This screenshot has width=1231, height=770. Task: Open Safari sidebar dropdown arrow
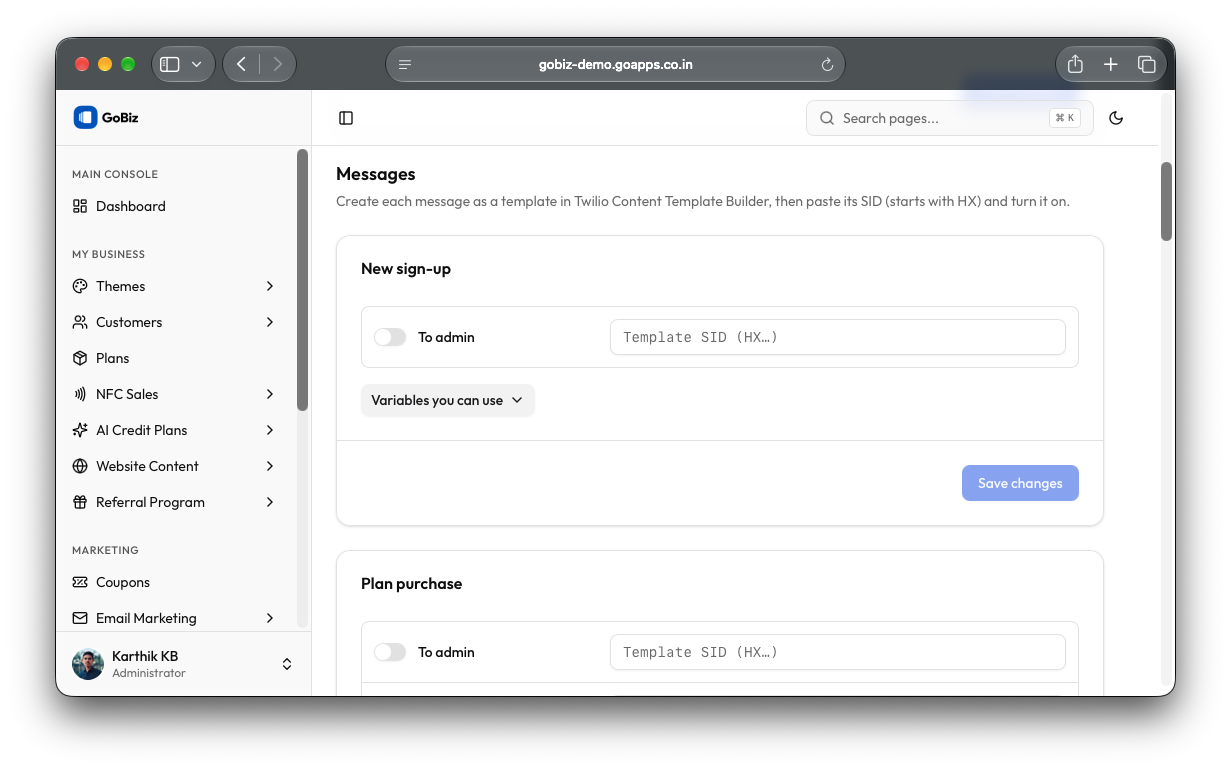(x=196, y=64)
